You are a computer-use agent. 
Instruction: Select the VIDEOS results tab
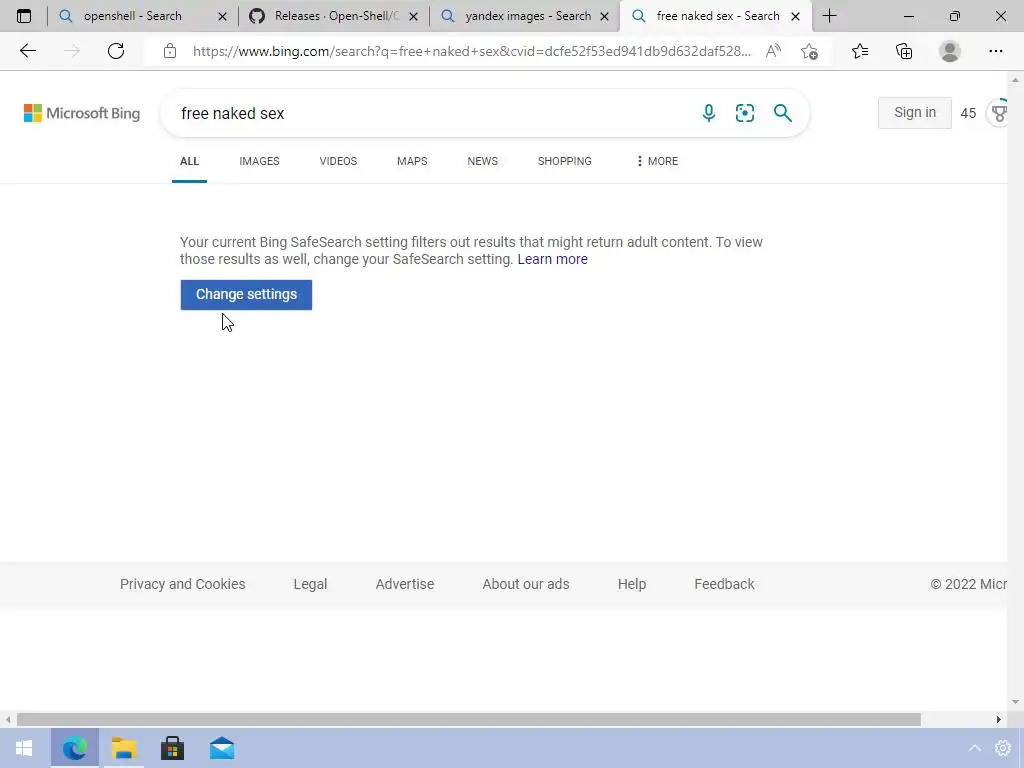coord(338,161)
